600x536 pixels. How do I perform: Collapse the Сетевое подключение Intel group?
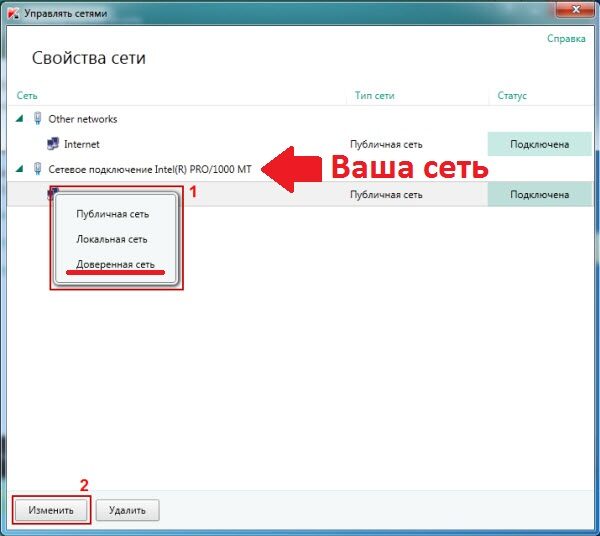coord(21,169)
